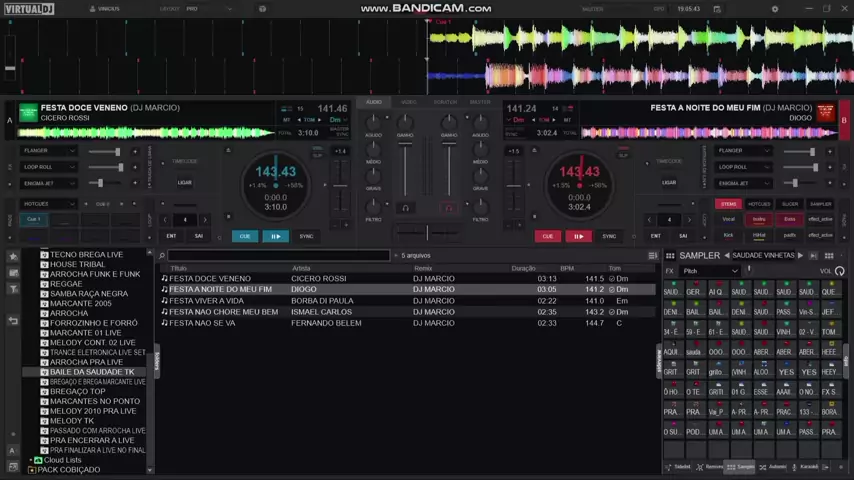Image resolution: width=854 pixels, height=480 pixels.
Task: Halve loop length with left deck's left arrow
Action: [164, 220]
